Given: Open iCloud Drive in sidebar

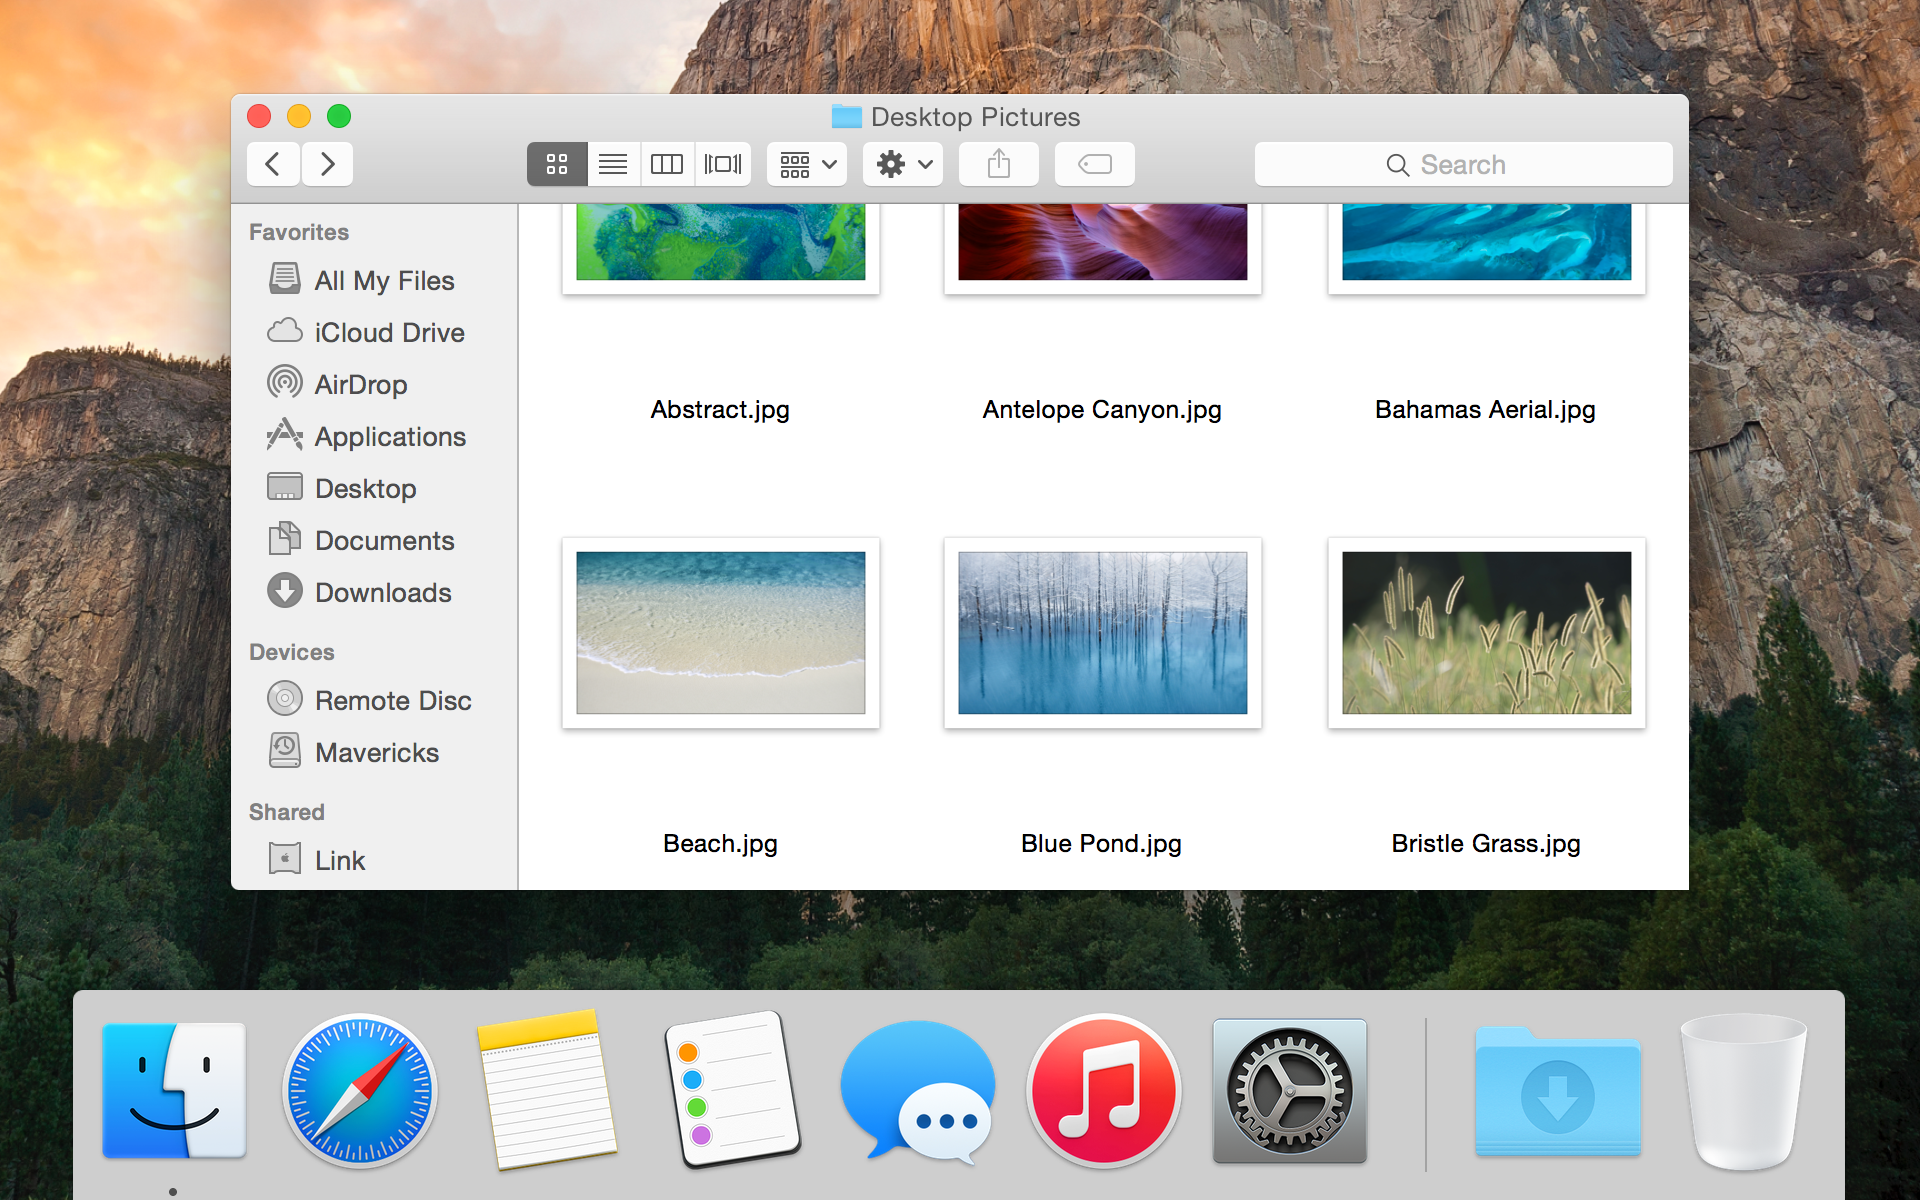Looking at the screenshot, I should pos(390,332).
